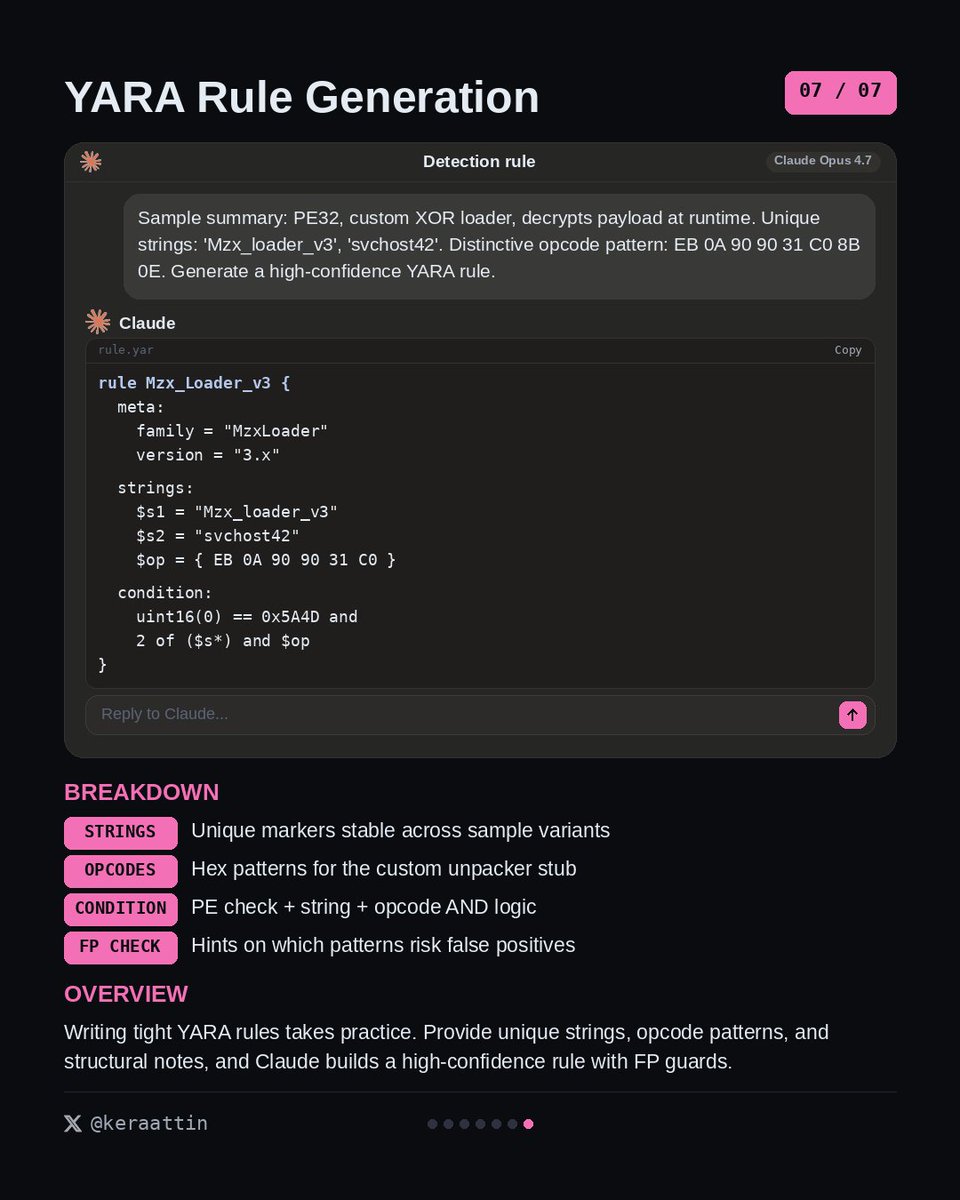Click text Hex patterns for the custom unpacker stub
The height and width of the screenshot is (1200, 960).
point(384,869)
